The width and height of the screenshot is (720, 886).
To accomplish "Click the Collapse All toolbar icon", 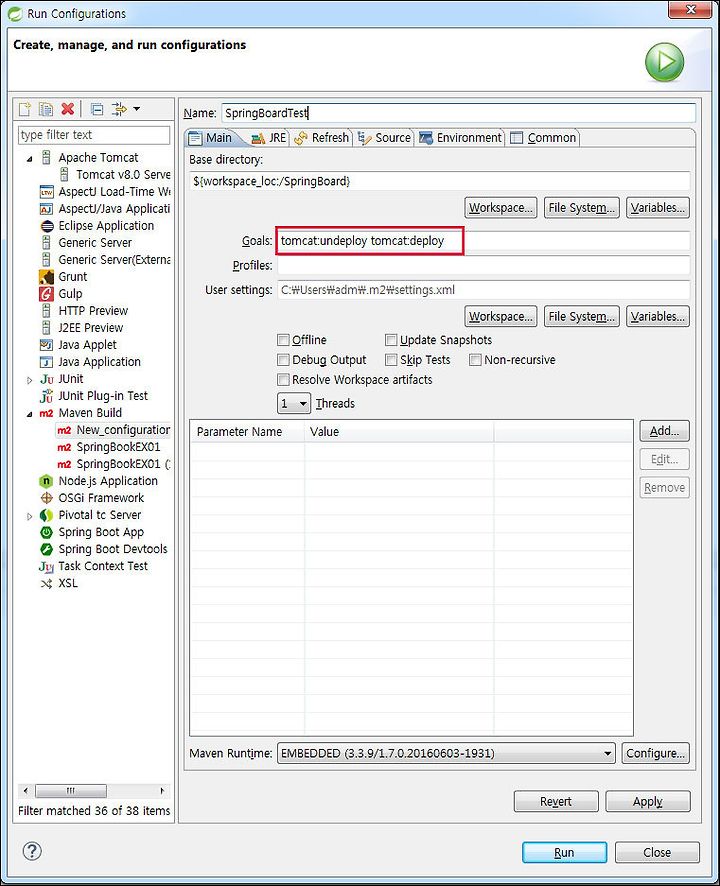I will pyautogui.click(x=97, y=109).
